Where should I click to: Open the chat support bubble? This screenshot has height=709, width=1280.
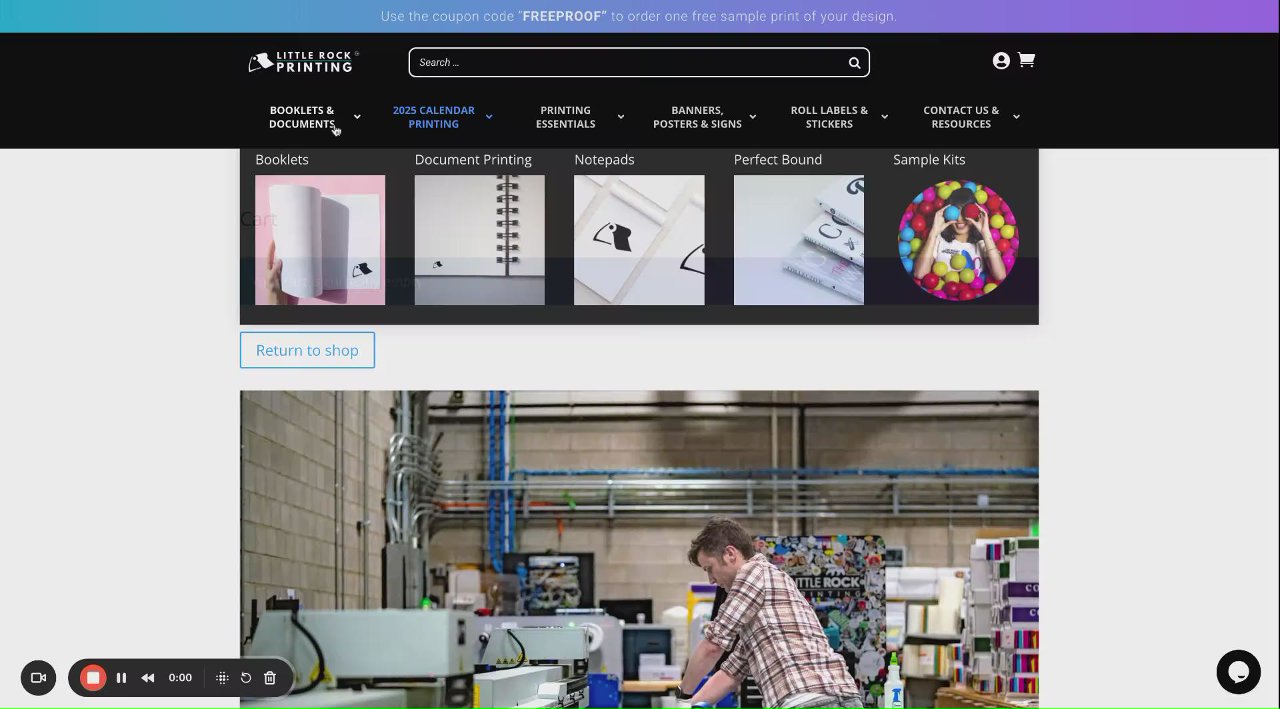coord(1238,672)
